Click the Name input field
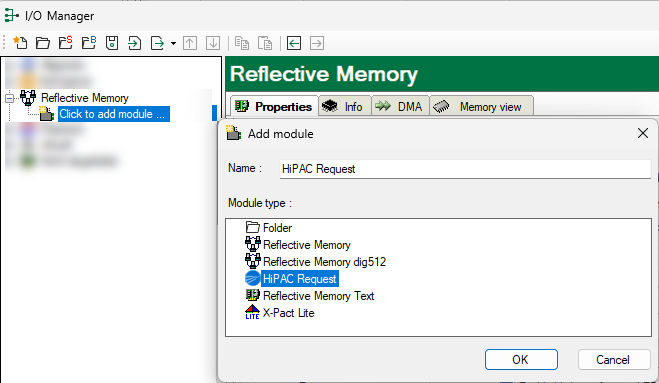This screenshot has height=383, width=659. point(465,169)
